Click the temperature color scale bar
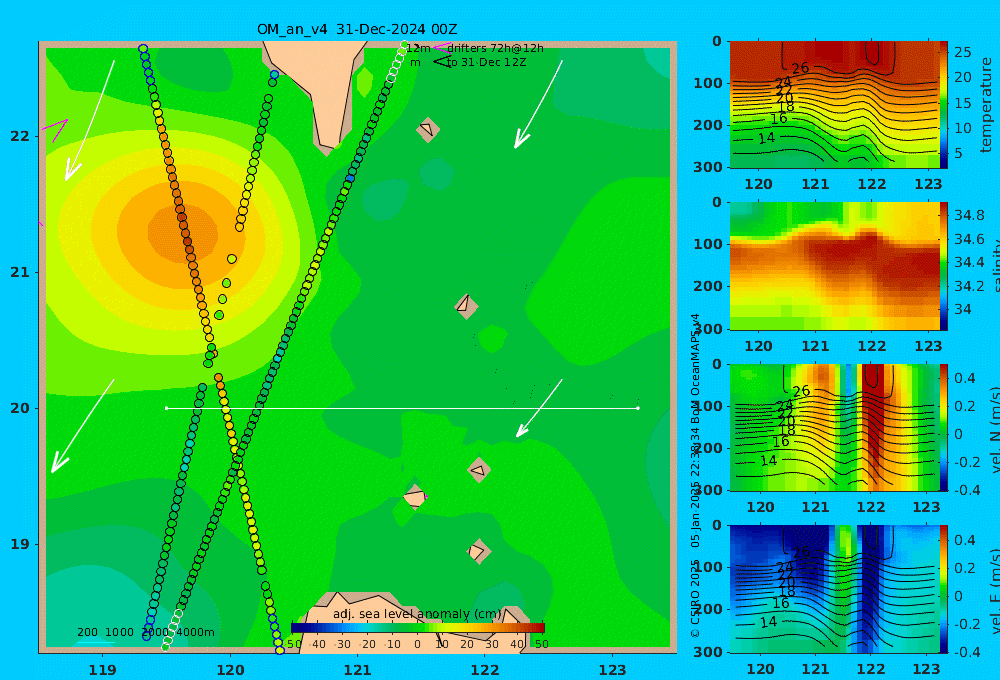Image resolution: width=1000 pixels, height=680 pixels. tap(944, 105)
